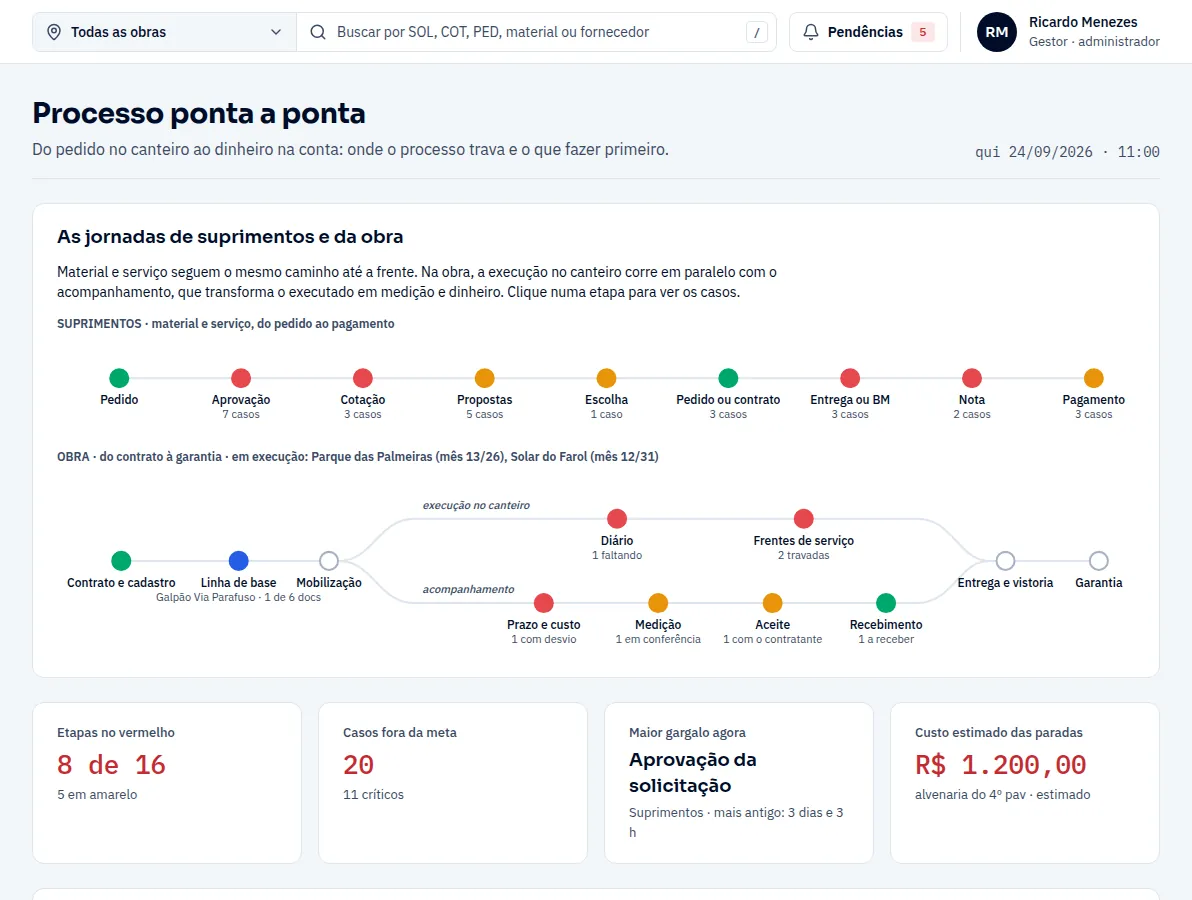Click the "1 a receber" text under Recebimento
This screenshot has height=900, width=1192.
pyautogui.click(x=886, y=639)
